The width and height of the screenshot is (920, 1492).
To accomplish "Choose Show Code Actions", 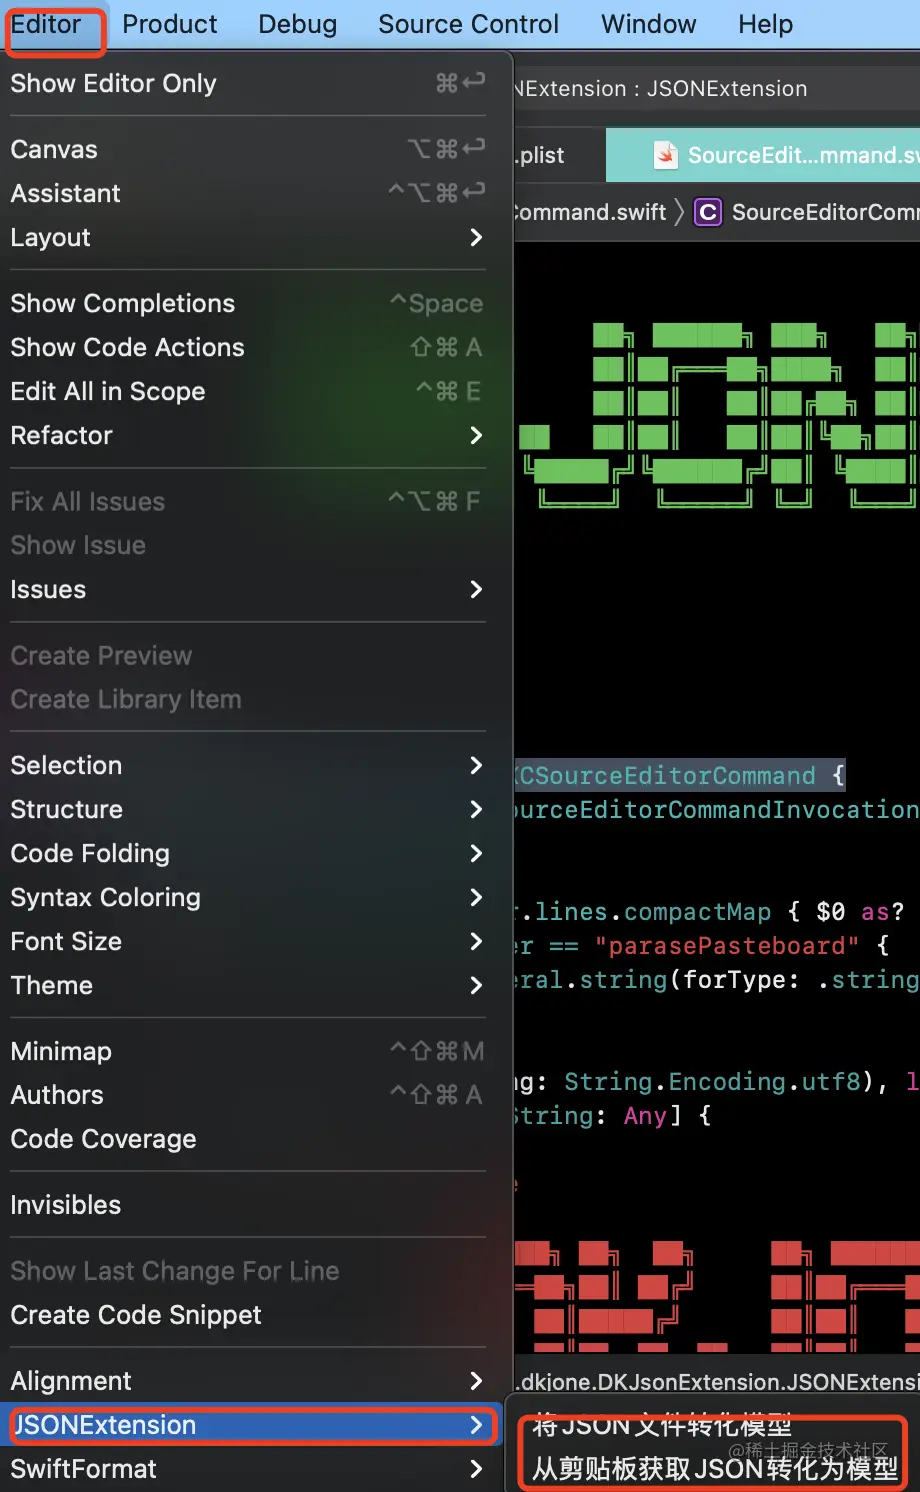I will pos(247,347).
